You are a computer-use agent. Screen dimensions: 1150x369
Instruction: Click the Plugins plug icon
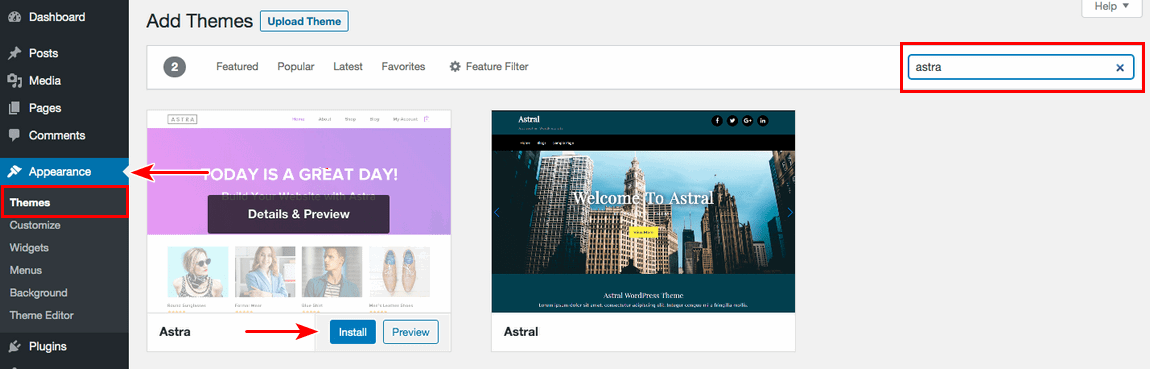coord(14,346)
